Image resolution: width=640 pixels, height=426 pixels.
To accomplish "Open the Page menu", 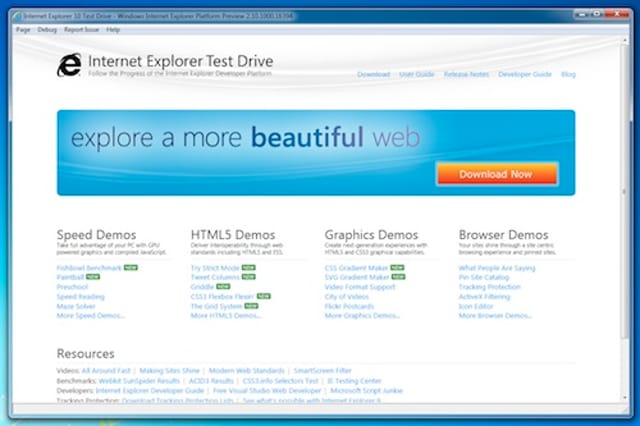I will (x=23, y=30).
